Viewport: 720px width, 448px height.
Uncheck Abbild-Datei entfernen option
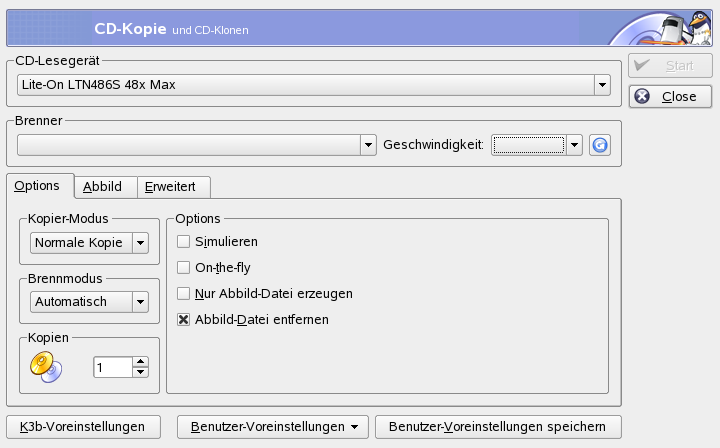(183, 319)
